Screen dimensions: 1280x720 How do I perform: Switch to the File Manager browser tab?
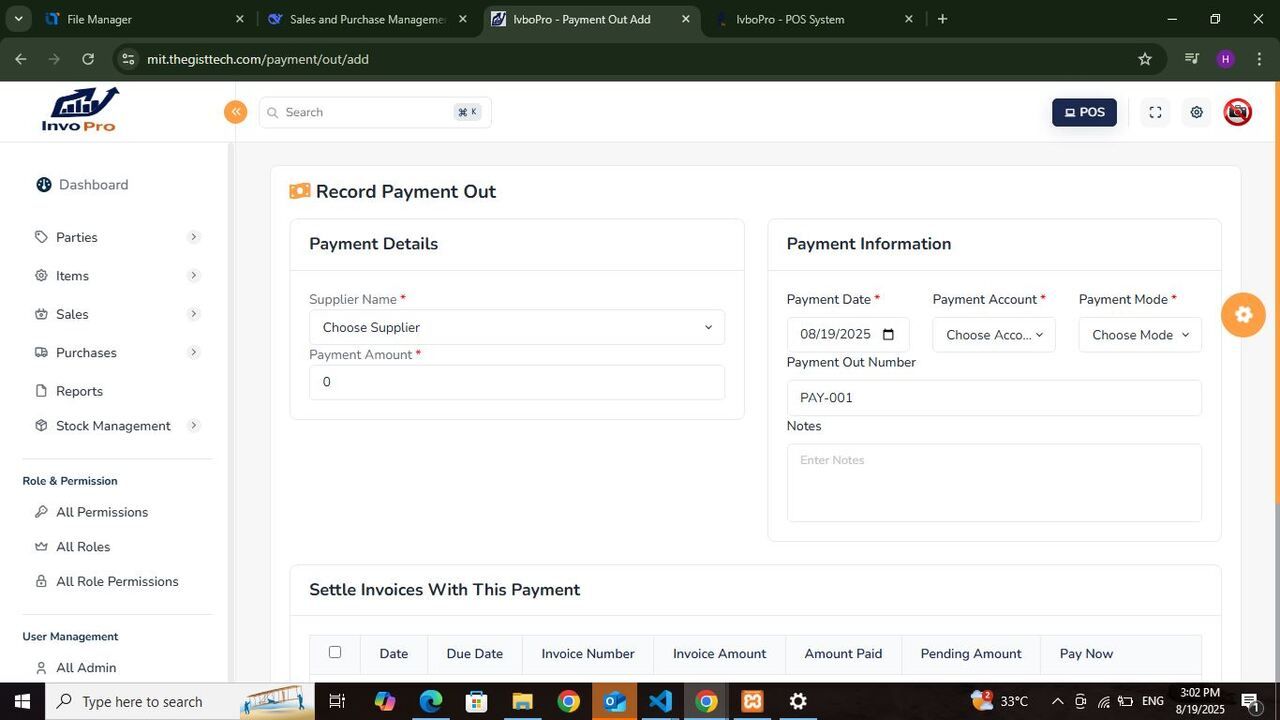tap(144, 19)
